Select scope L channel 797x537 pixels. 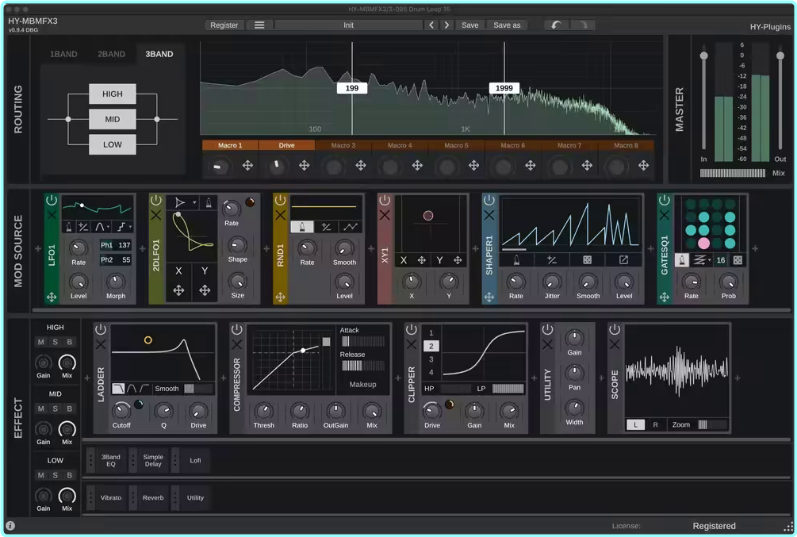click(x=636, y=425)
